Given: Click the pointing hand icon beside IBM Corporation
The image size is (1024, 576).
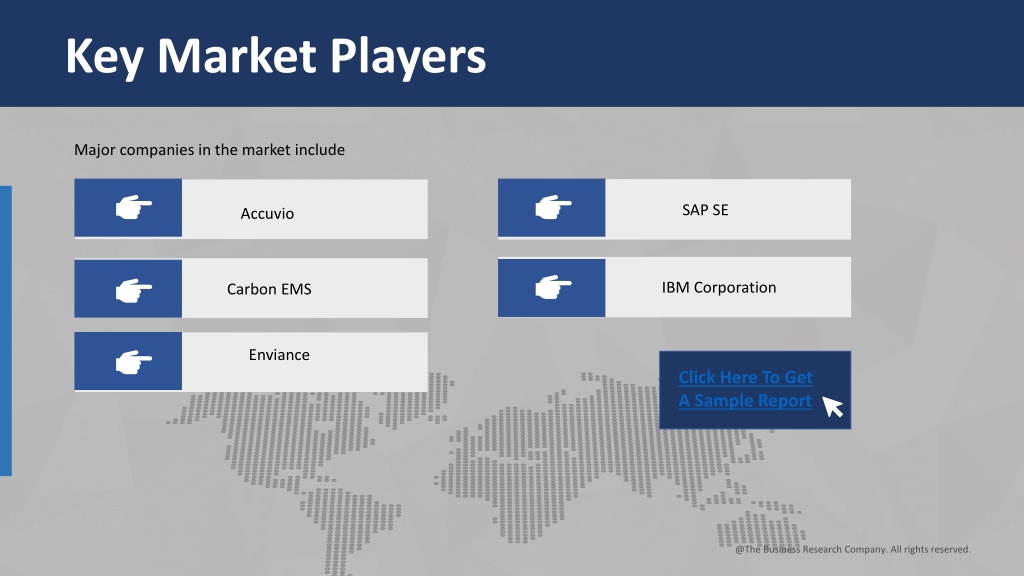Looking at the screenshot, I should [553, 287].
